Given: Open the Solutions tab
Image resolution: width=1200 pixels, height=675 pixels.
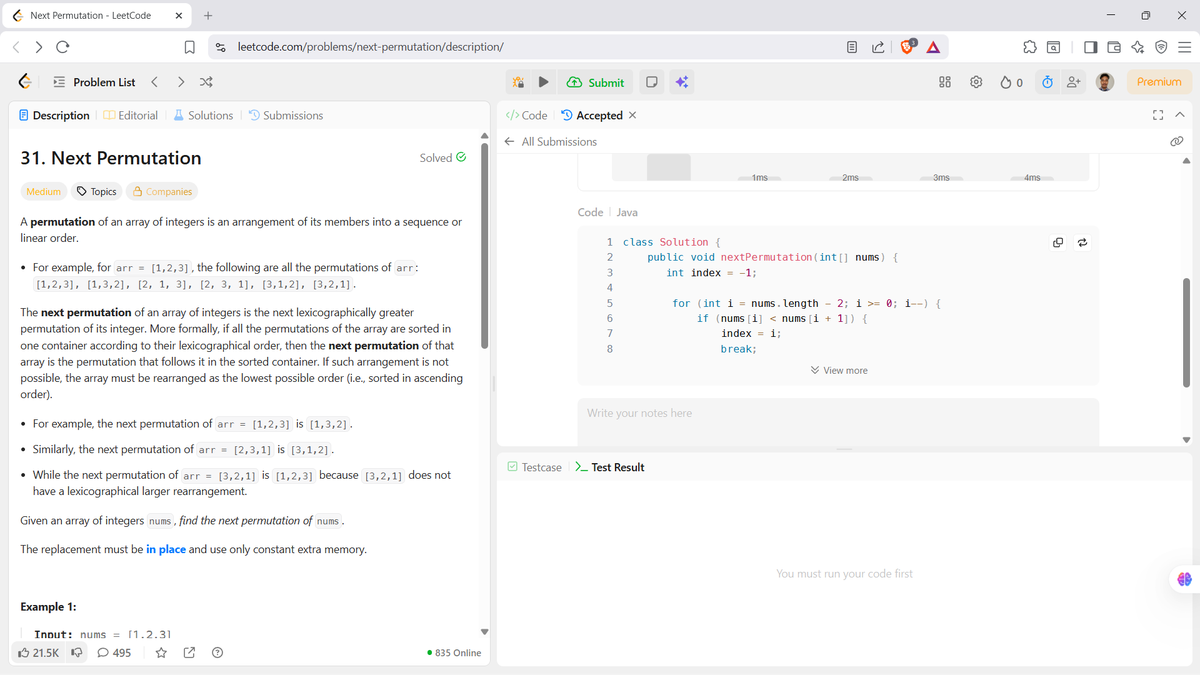Looking at the screenshot, I should 203,116.
